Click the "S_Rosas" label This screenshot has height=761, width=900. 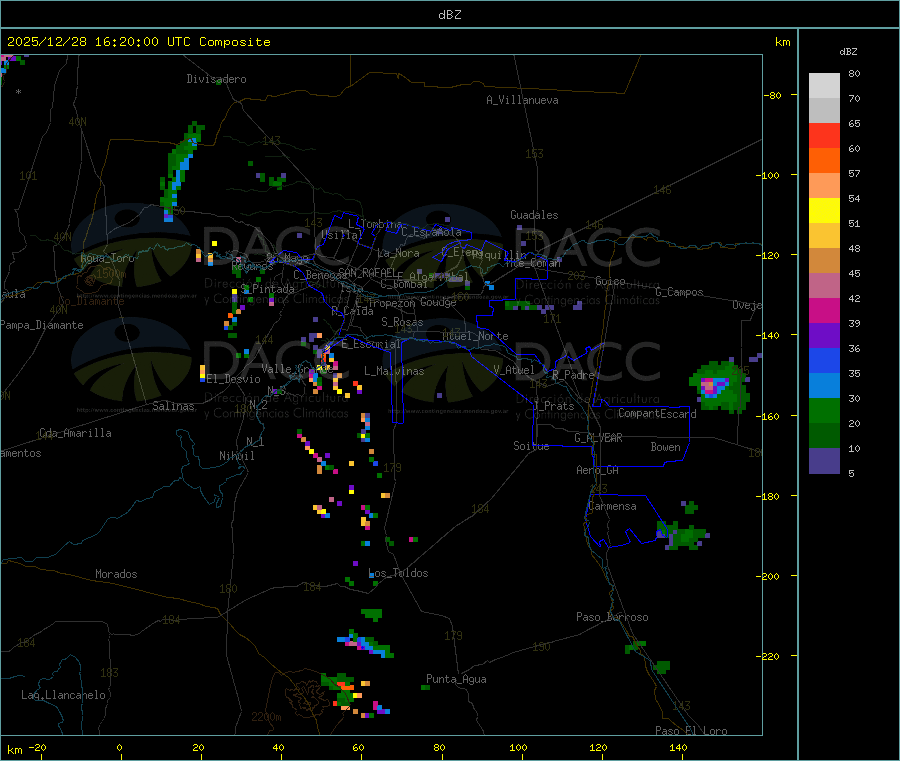402,322
